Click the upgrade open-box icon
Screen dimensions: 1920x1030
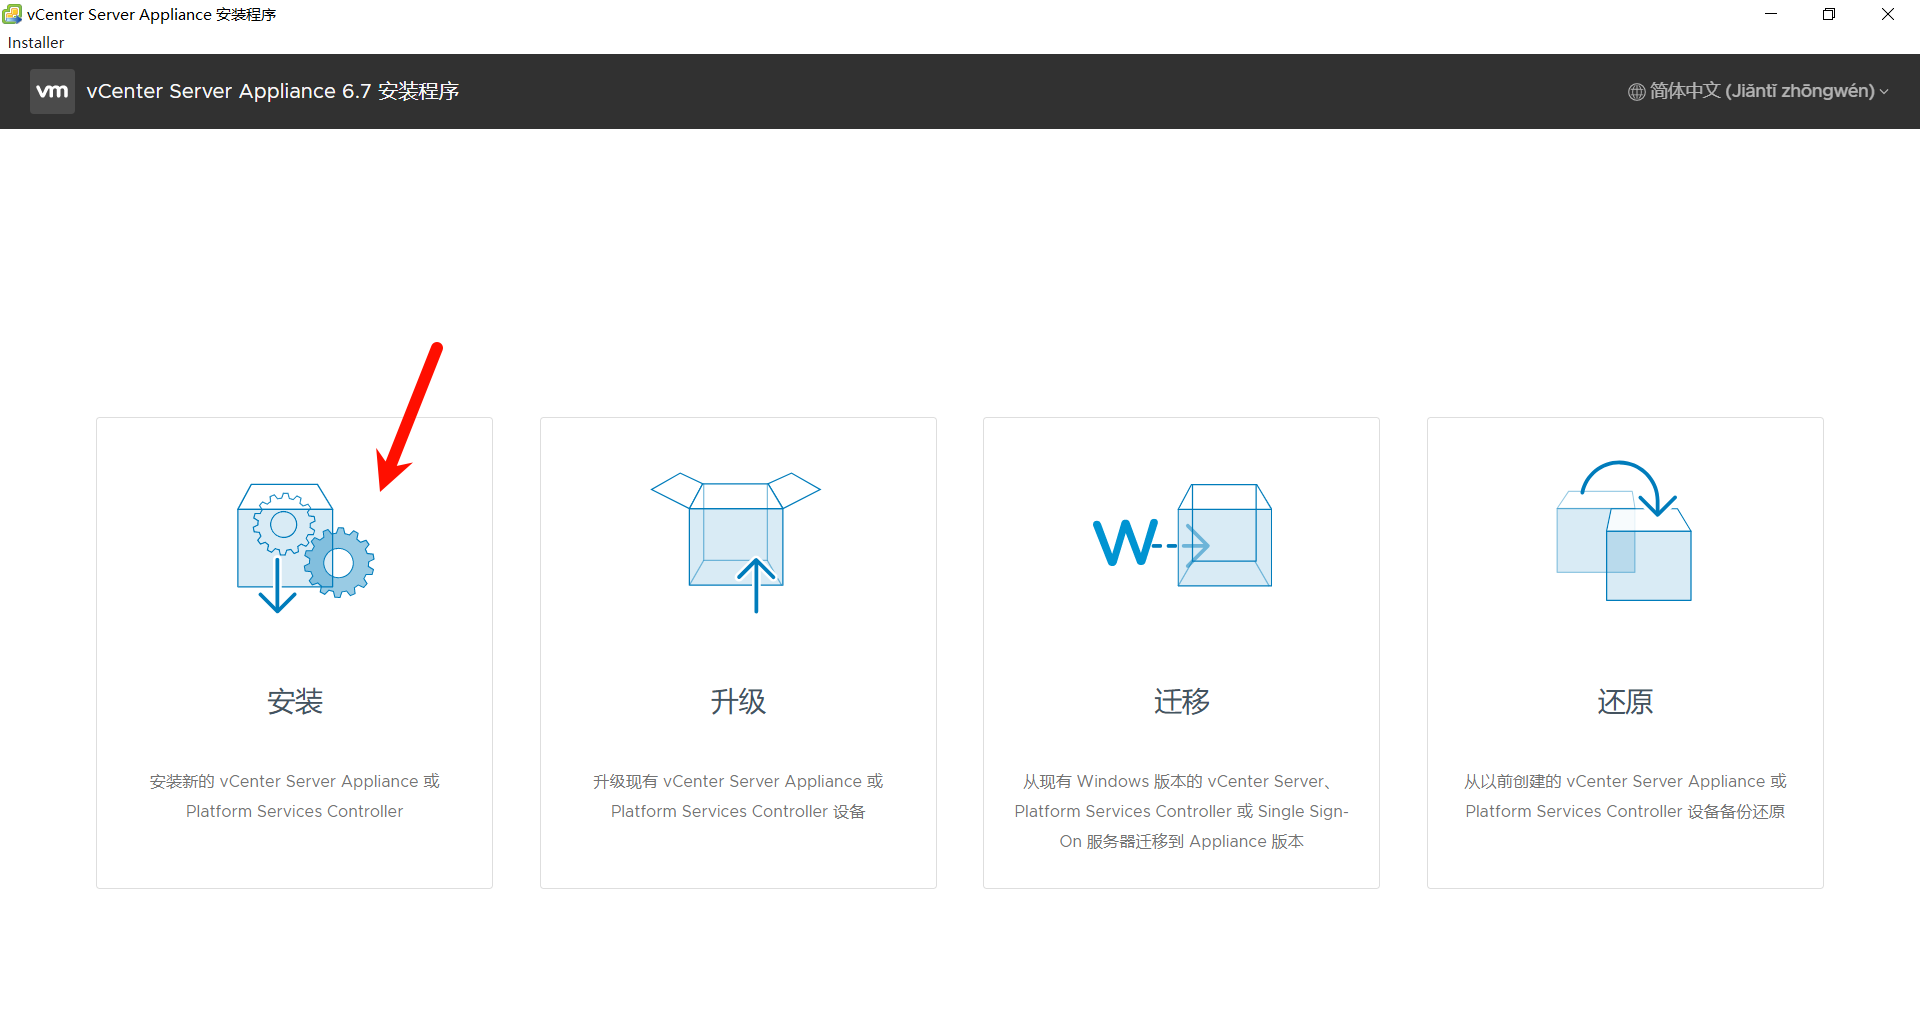736,542
